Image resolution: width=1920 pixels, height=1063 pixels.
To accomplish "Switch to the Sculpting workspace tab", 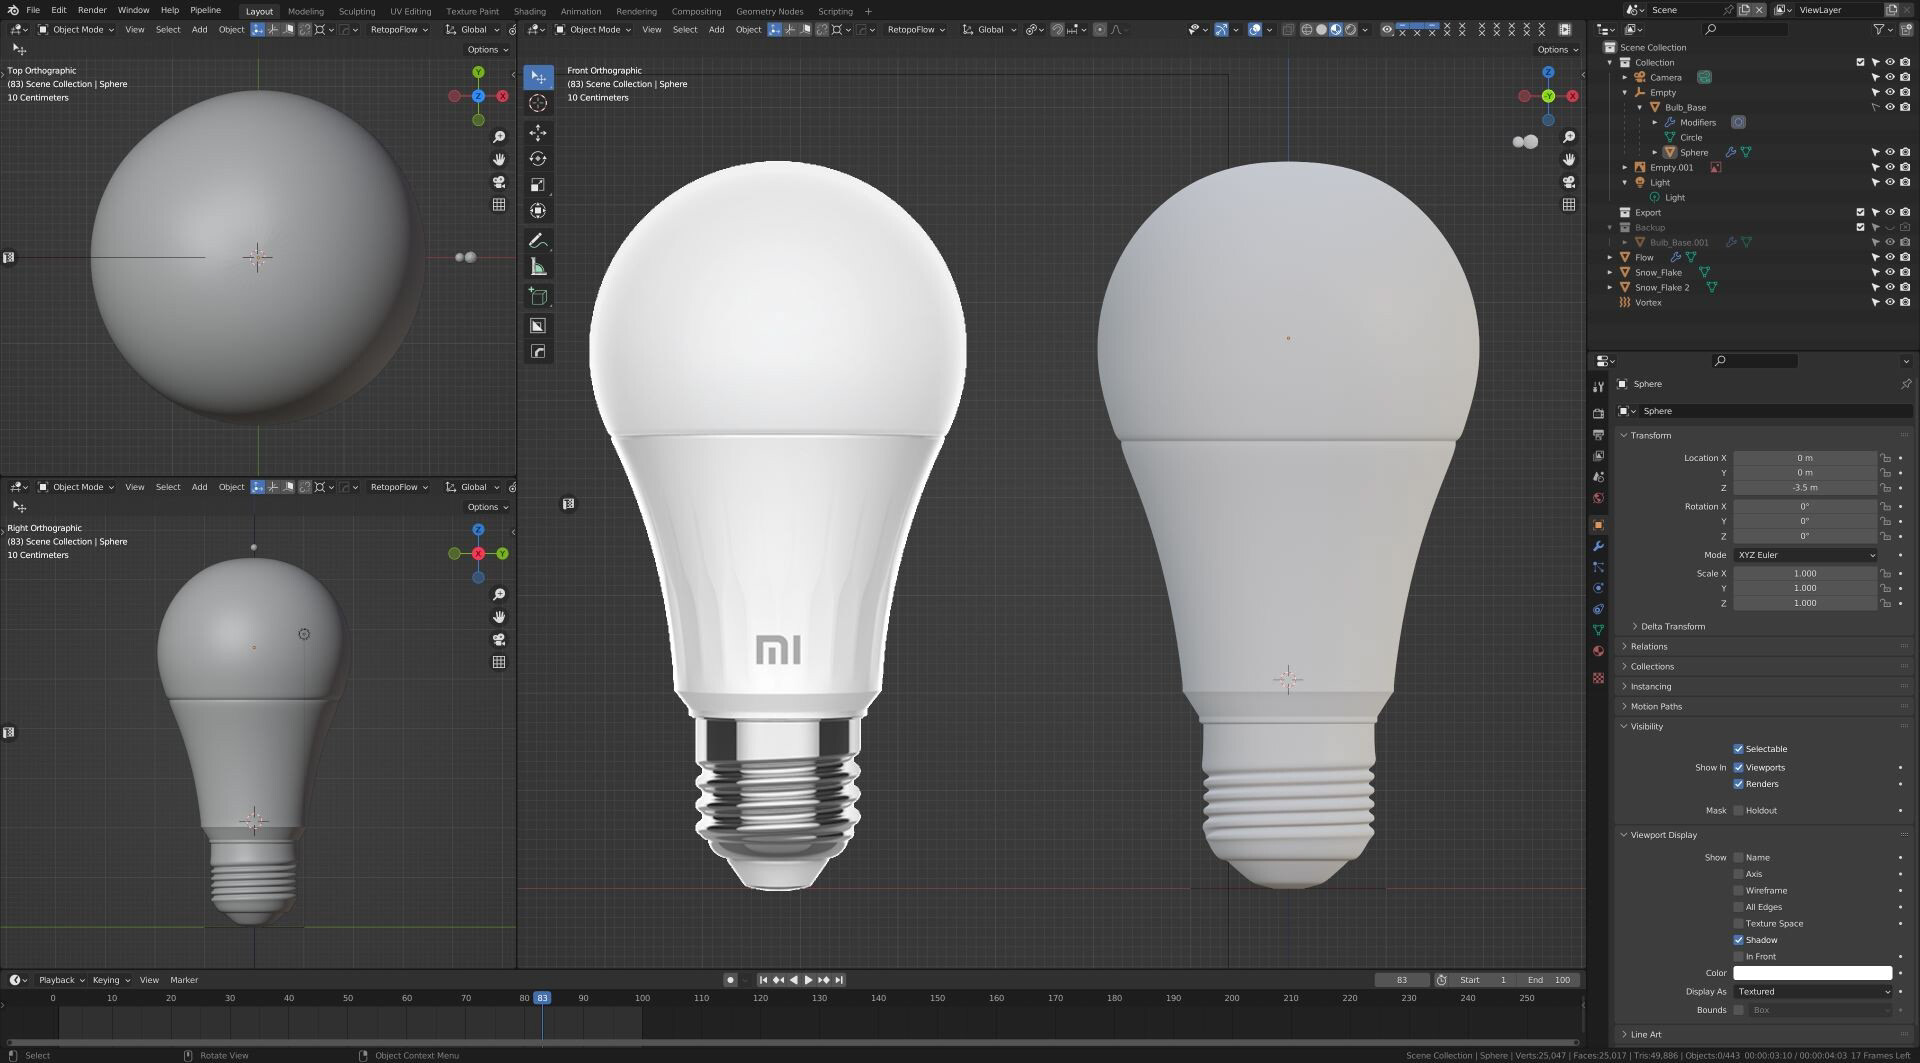I will coord(357,12).
